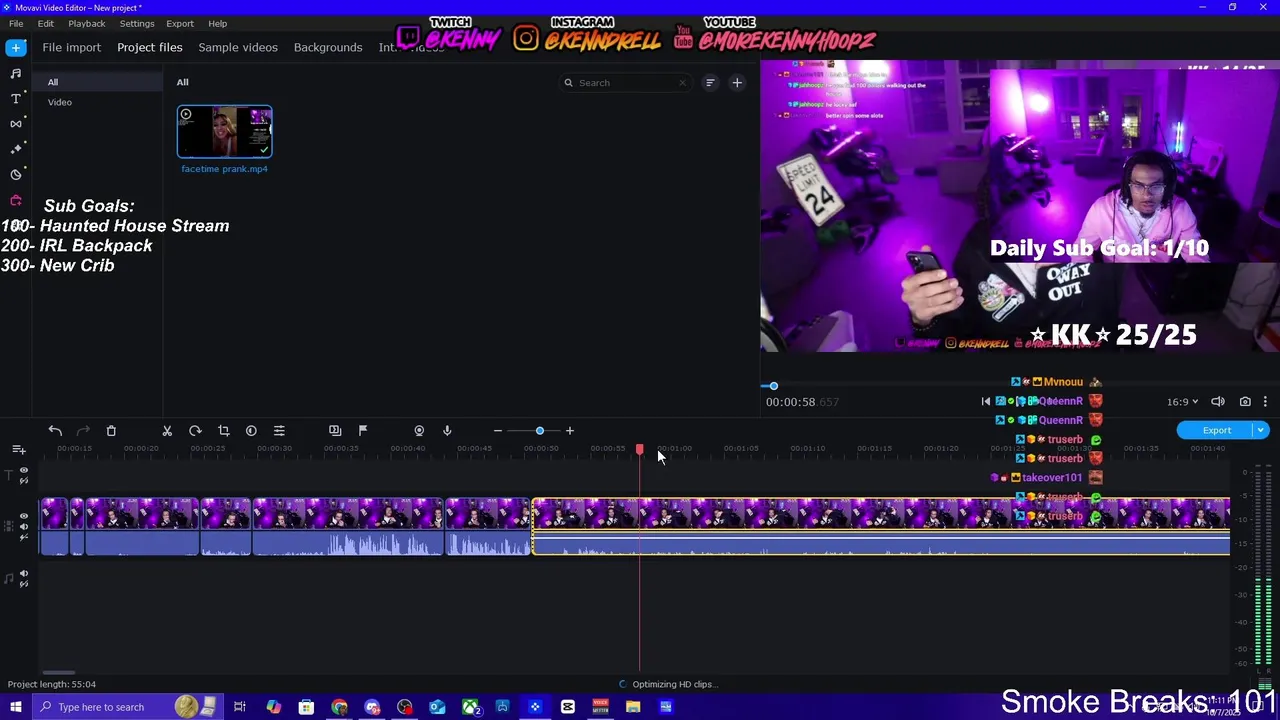Viewport: 1280px width, 720px height.
Task: Open File Explorer from taskbar
Action: tap(633, 707)
